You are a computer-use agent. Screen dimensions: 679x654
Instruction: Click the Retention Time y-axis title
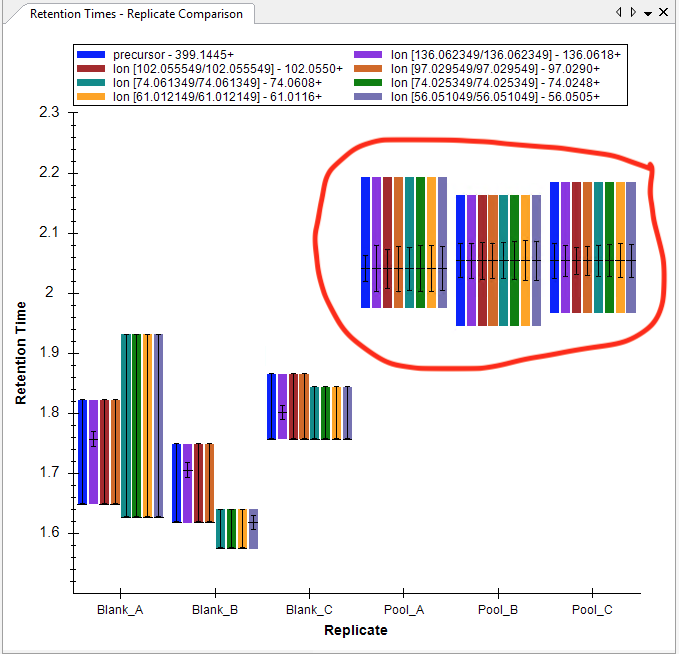pos(21,353)
